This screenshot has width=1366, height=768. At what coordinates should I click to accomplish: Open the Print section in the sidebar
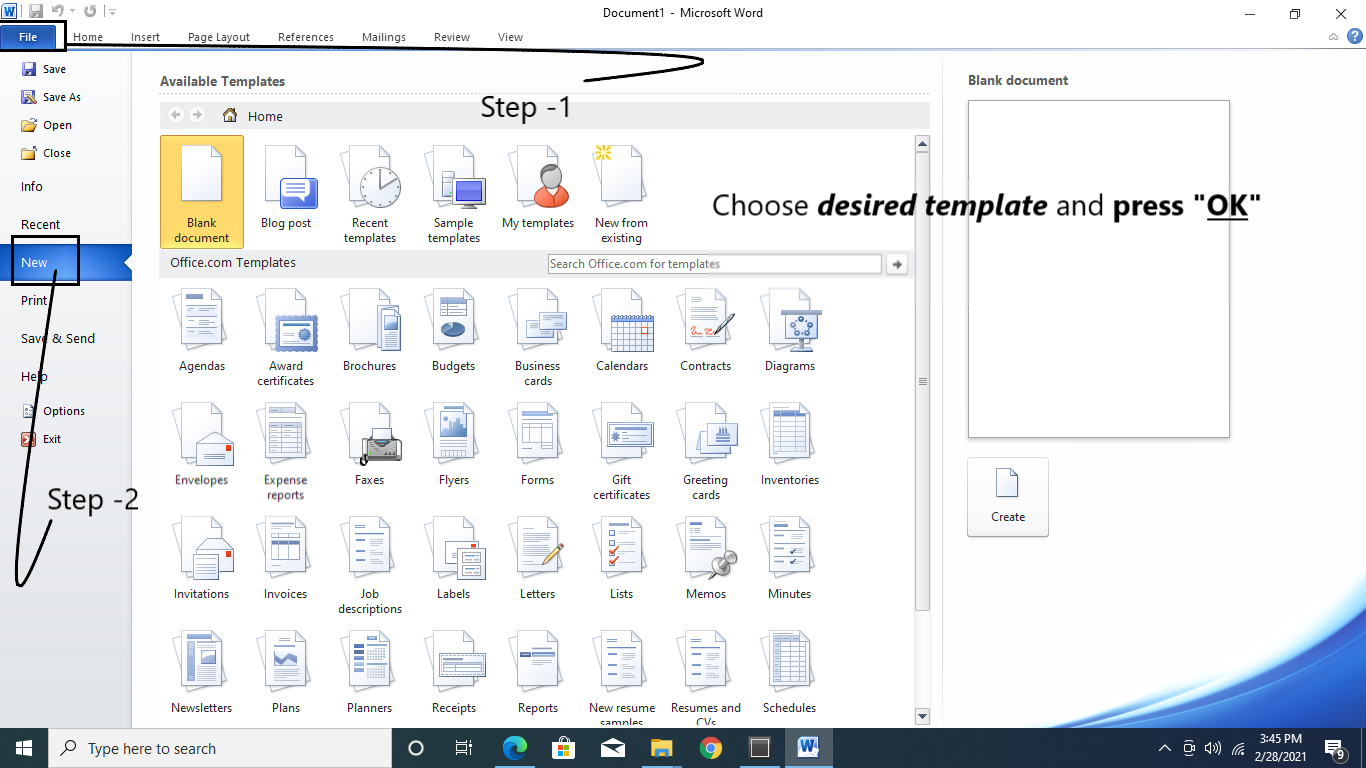point(34,300)
